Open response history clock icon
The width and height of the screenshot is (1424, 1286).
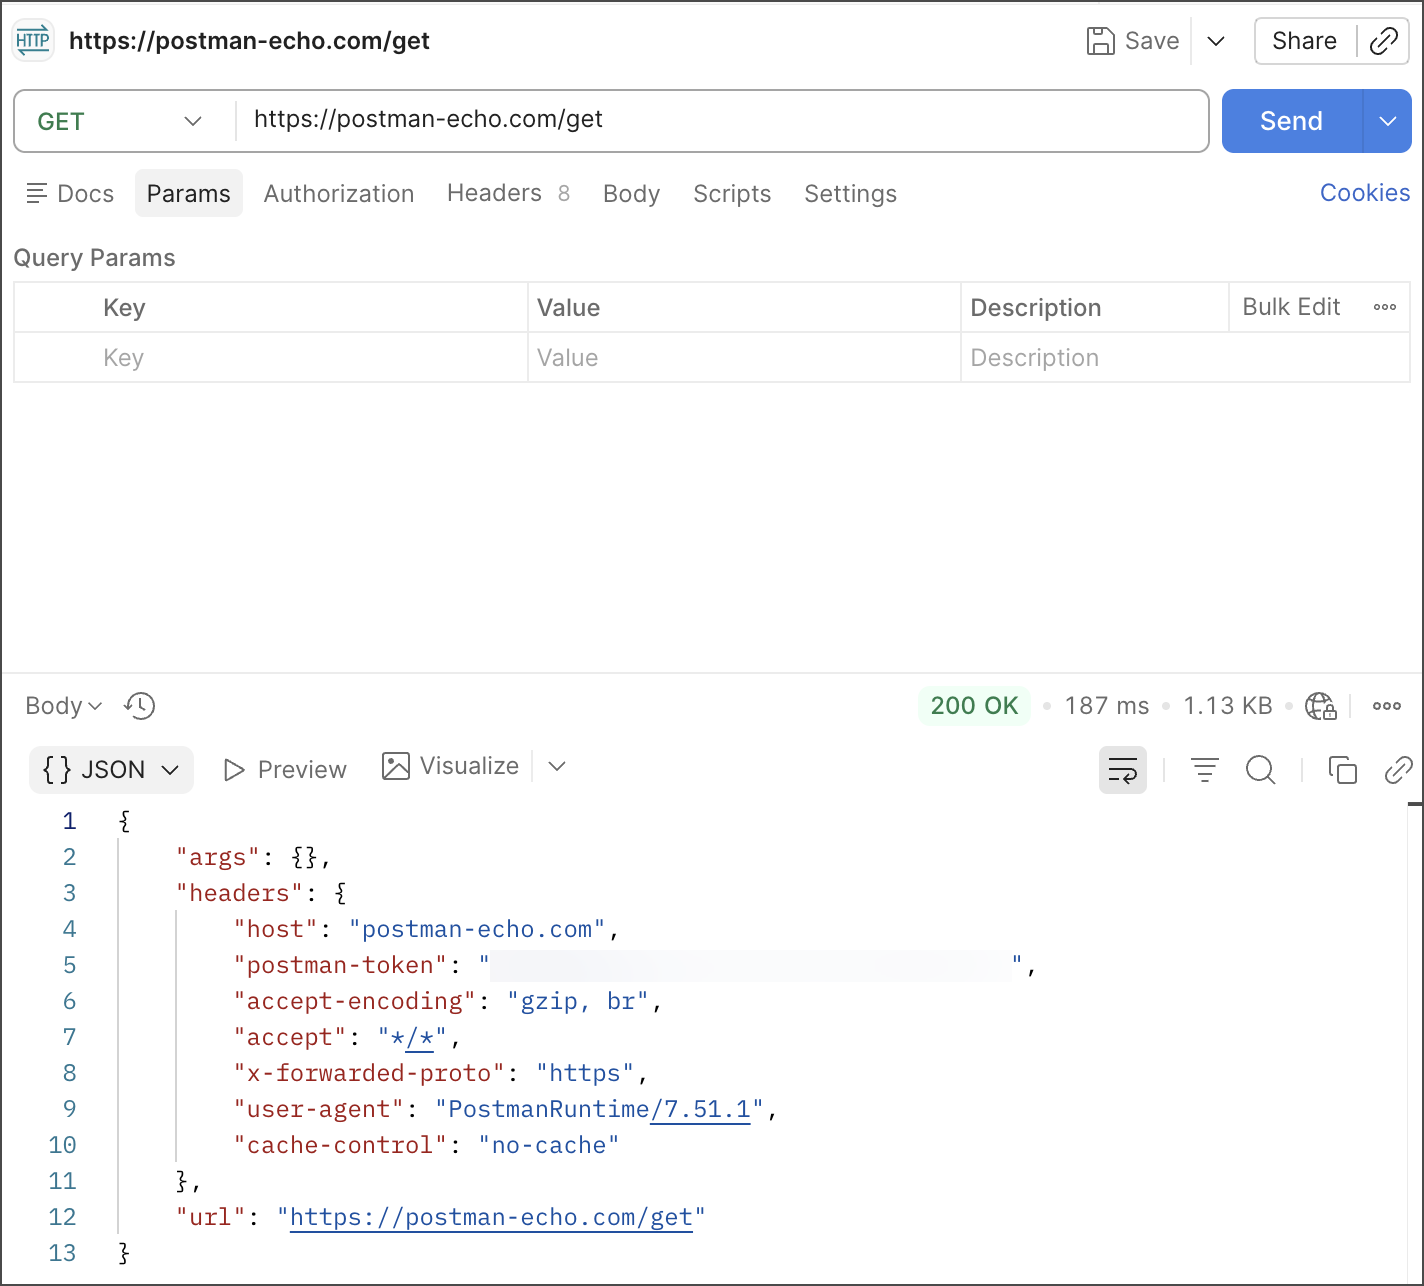[x=140, y=706]
